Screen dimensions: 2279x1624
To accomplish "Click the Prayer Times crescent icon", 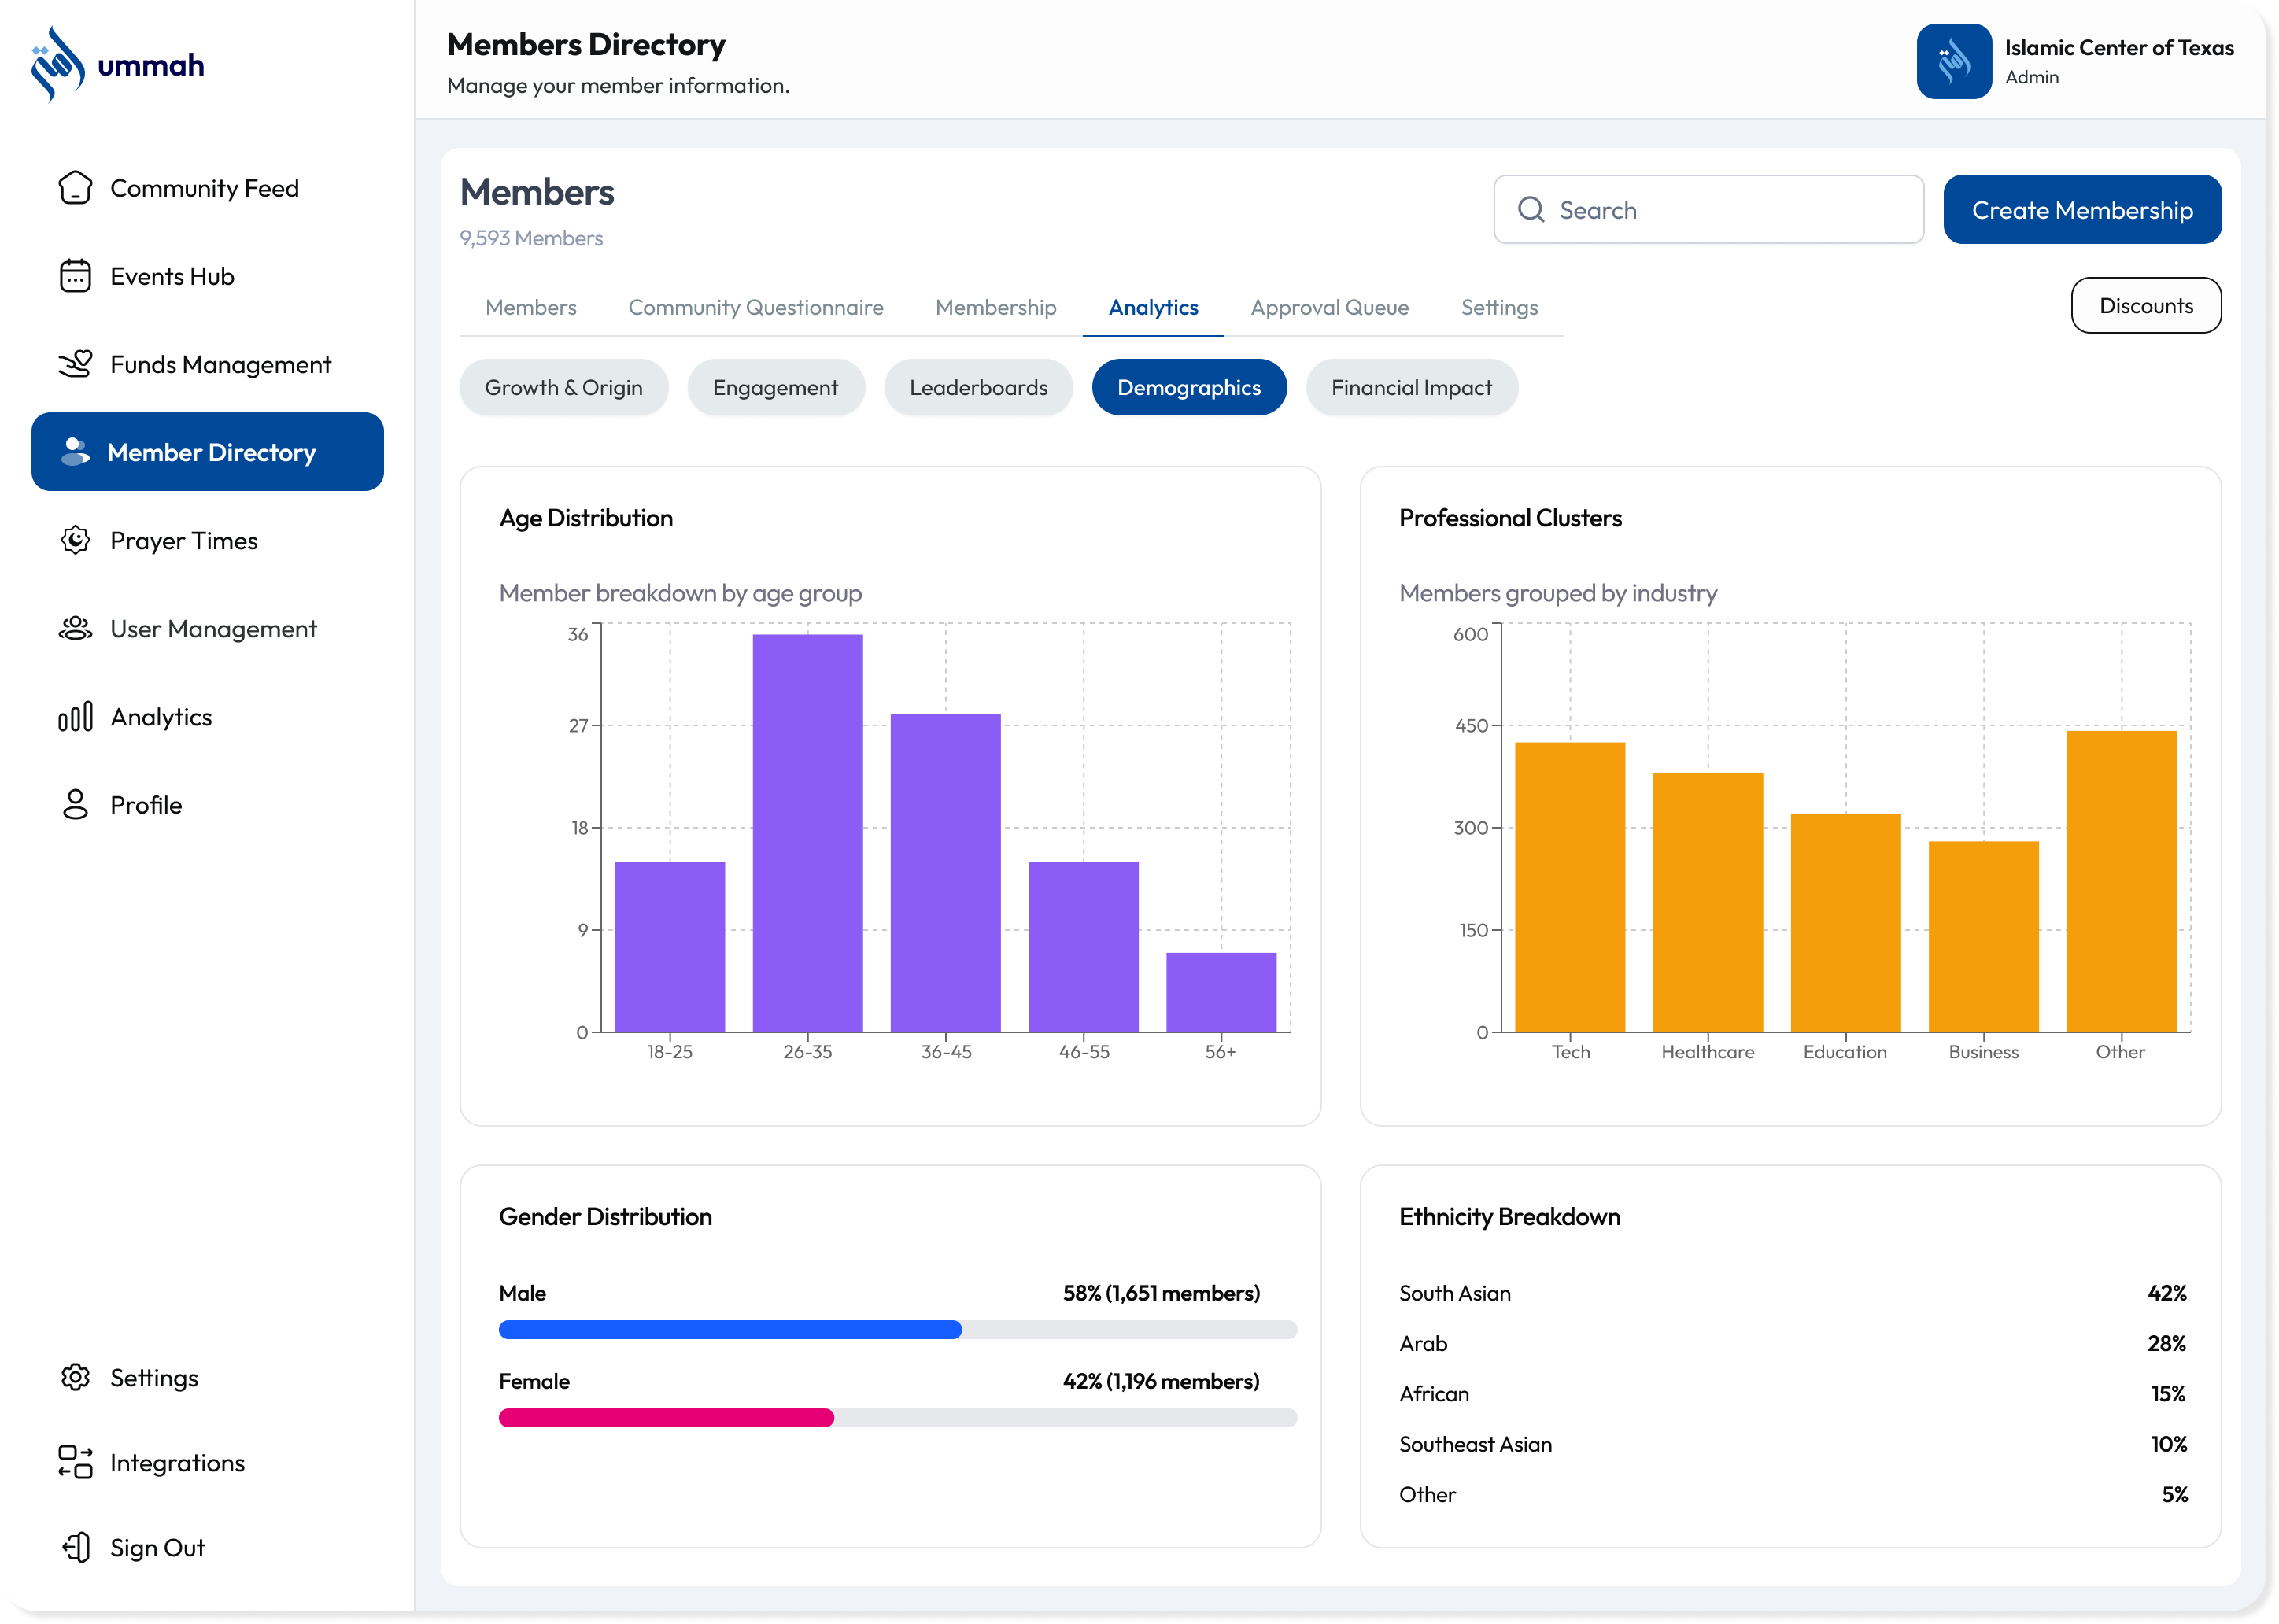I will point(75,540).
